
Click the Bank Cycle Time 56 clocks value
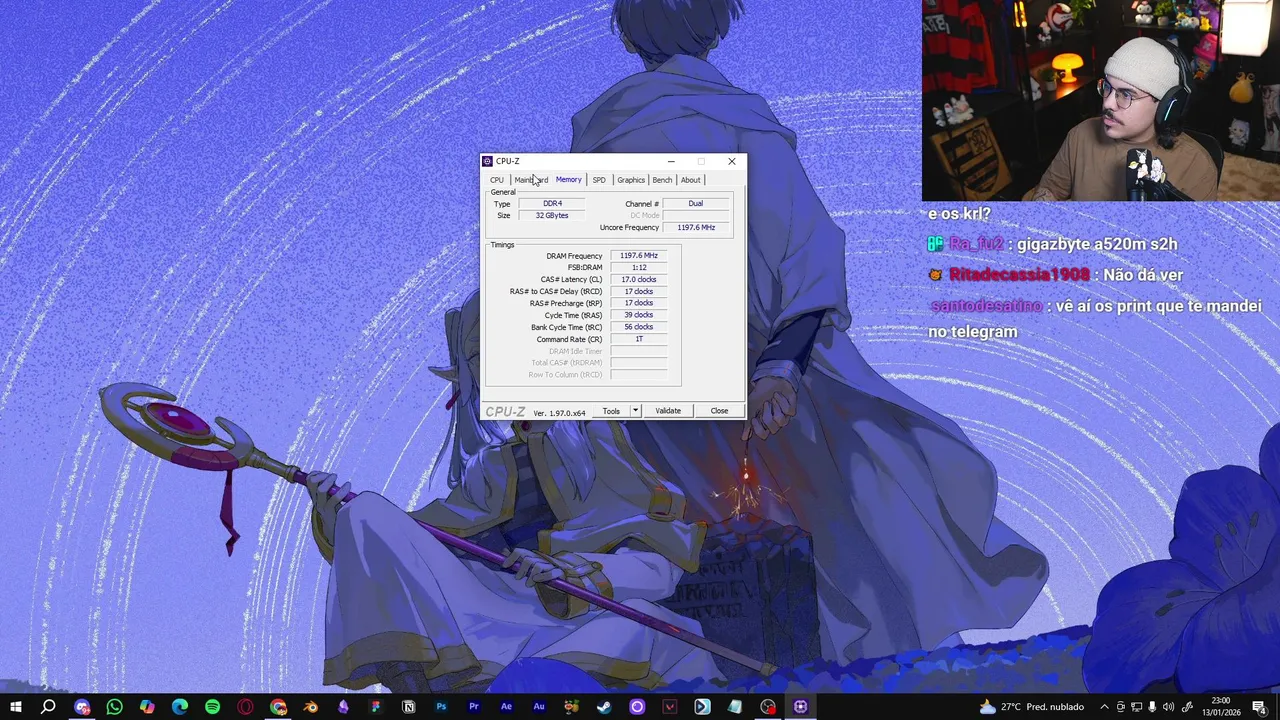click(639, 327)
